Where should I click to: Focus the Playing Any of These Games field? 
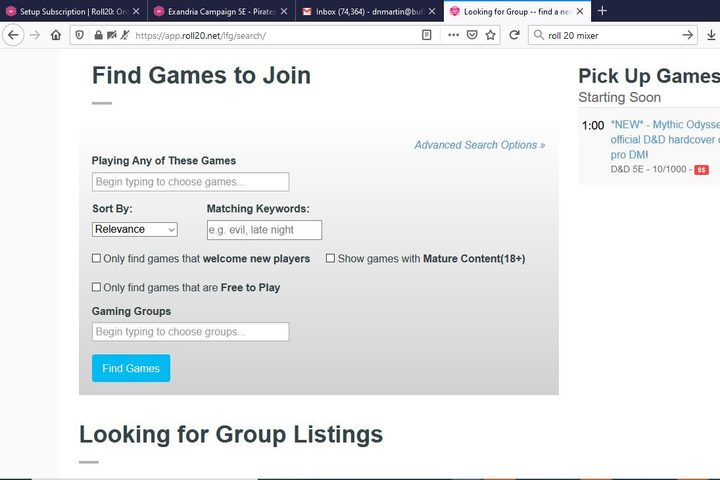pos(191,182)
